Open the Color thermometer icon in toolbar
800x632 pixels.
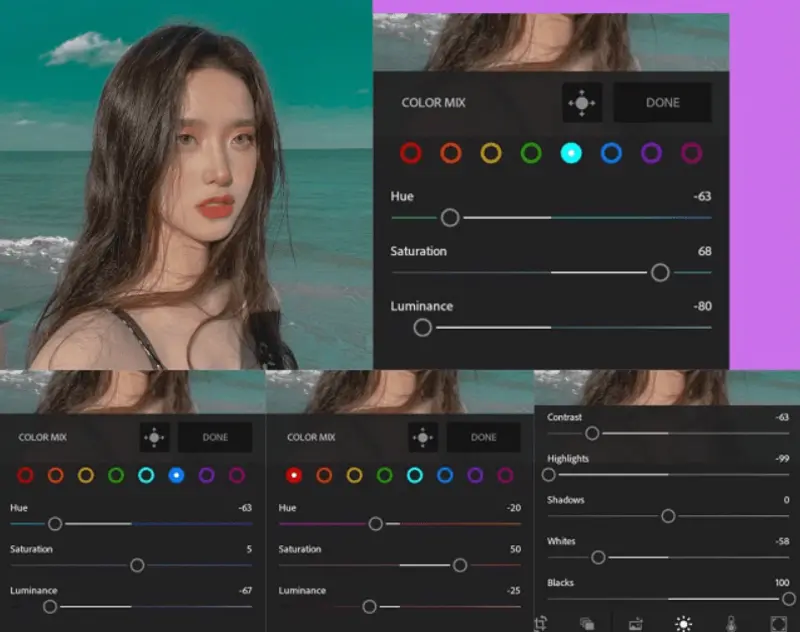point(731,623)
